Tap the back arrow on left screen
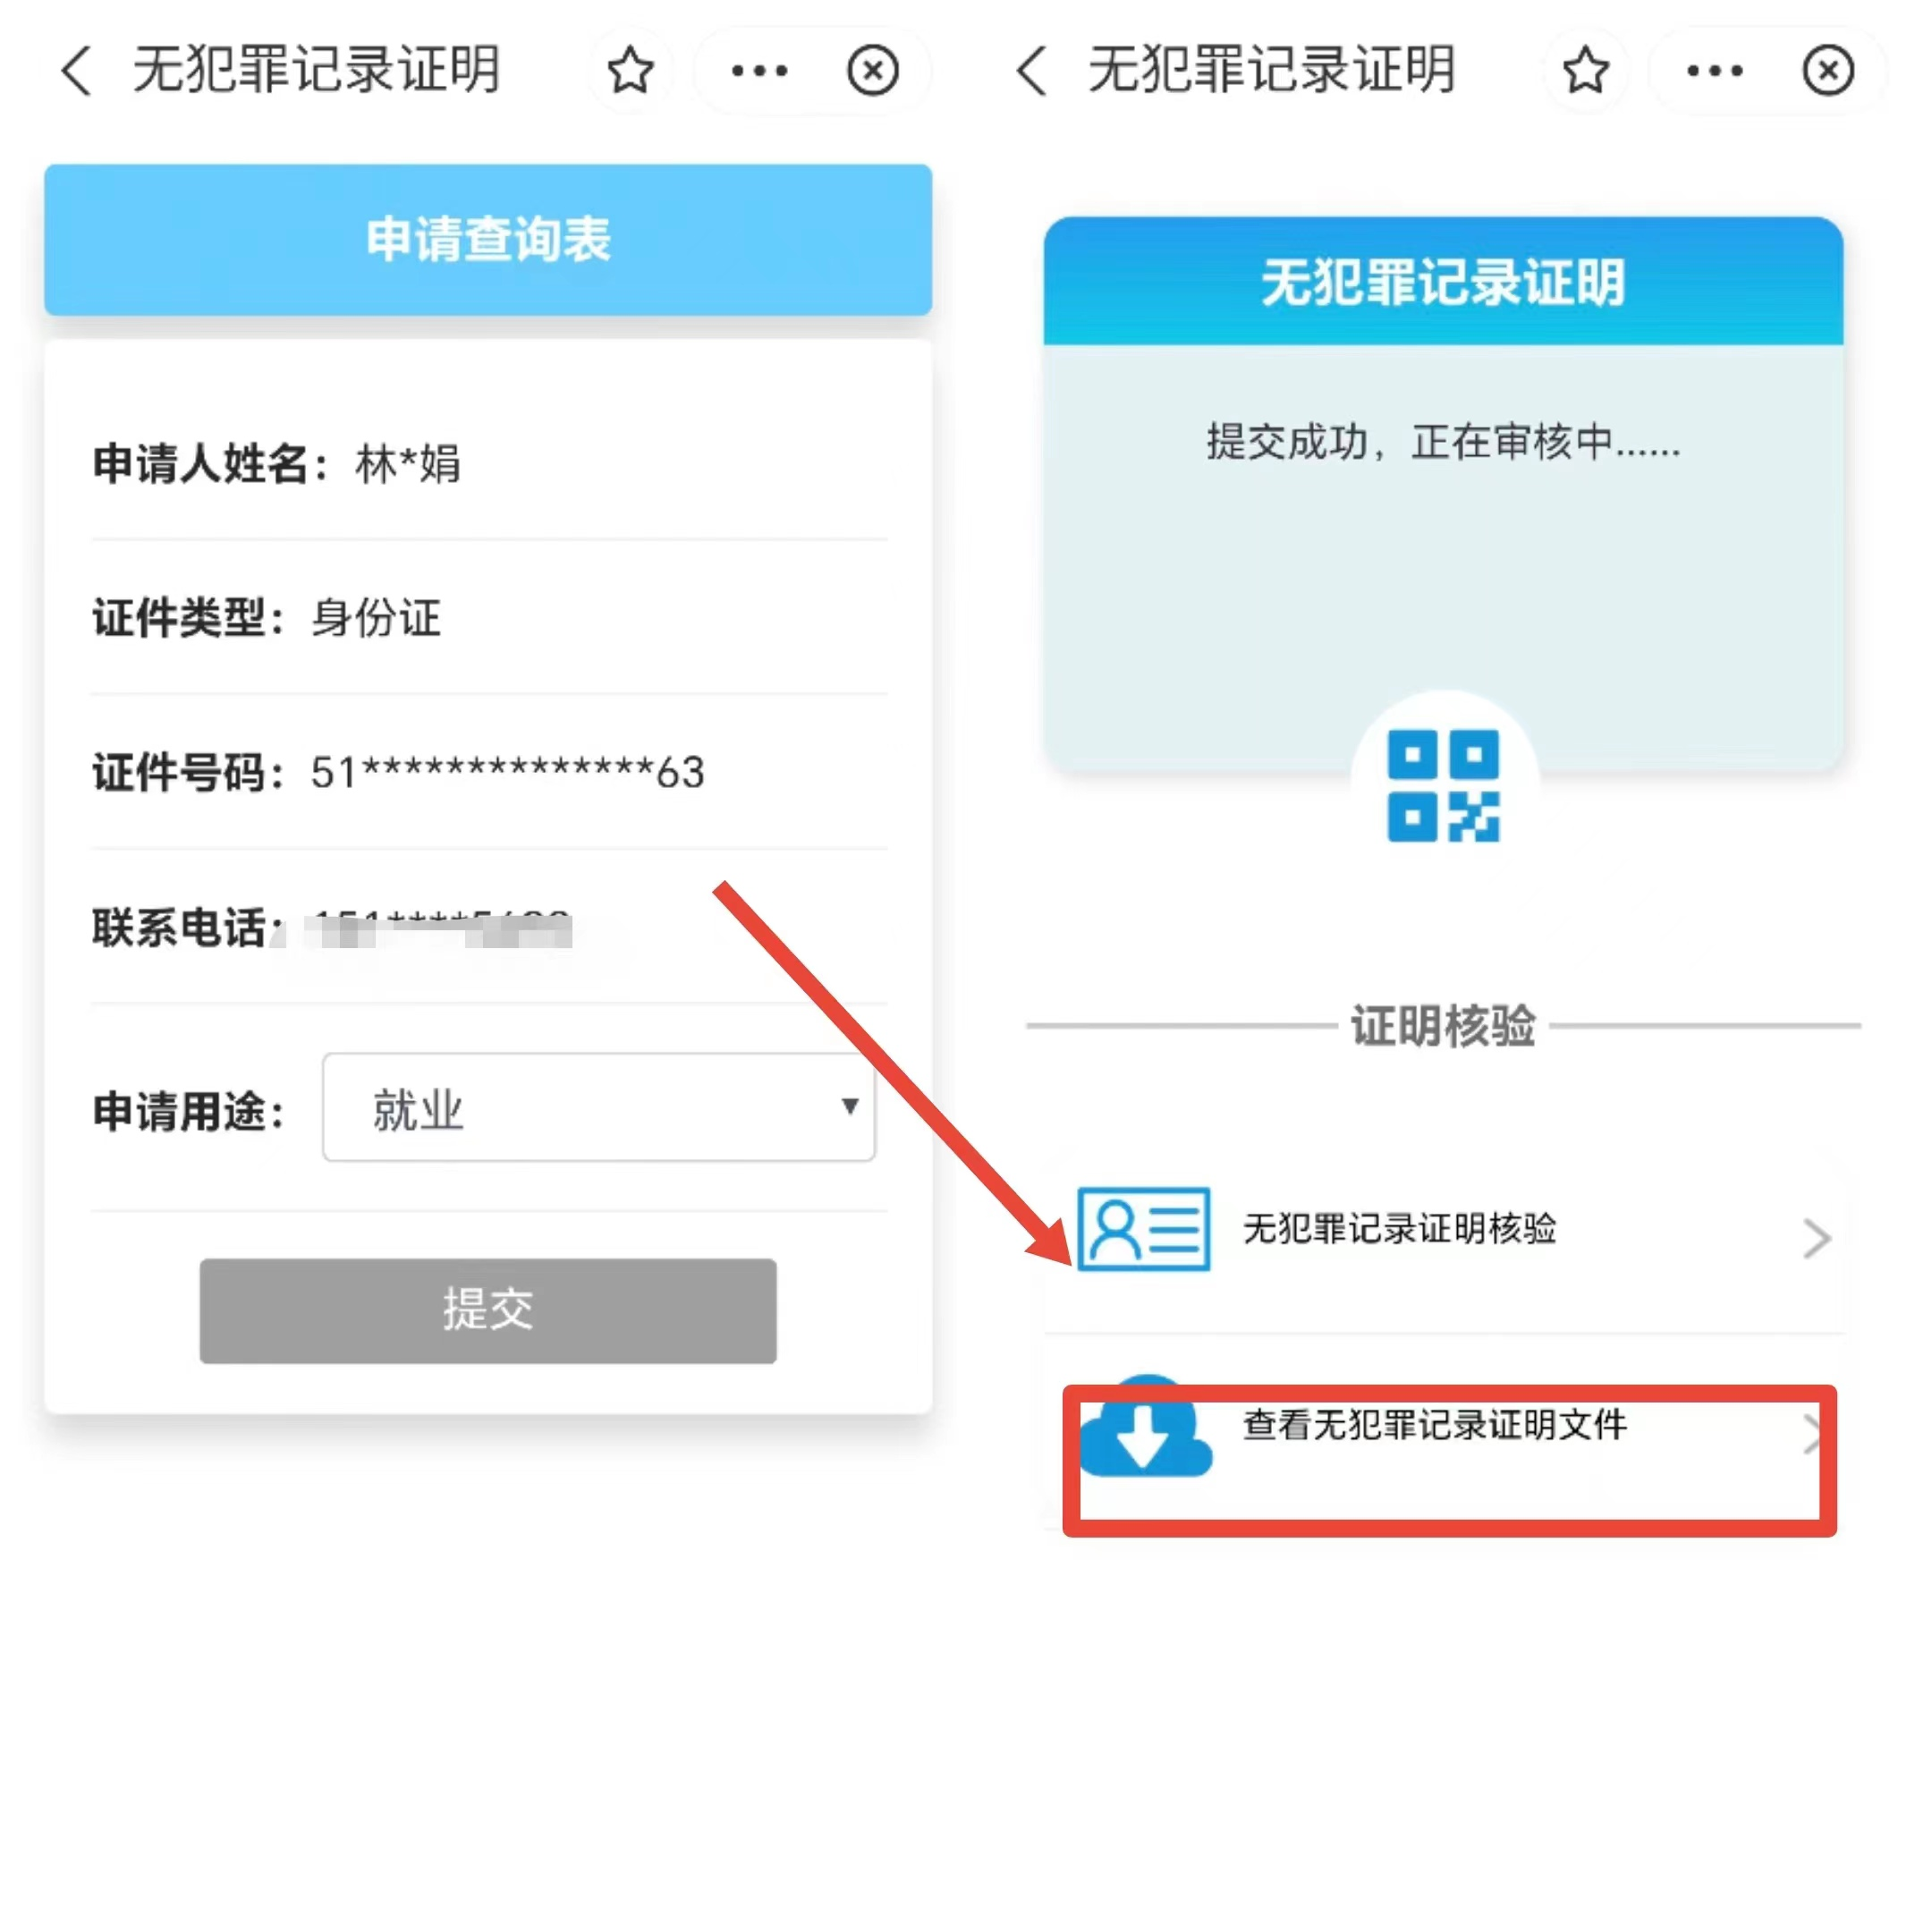 coord(77,71)
